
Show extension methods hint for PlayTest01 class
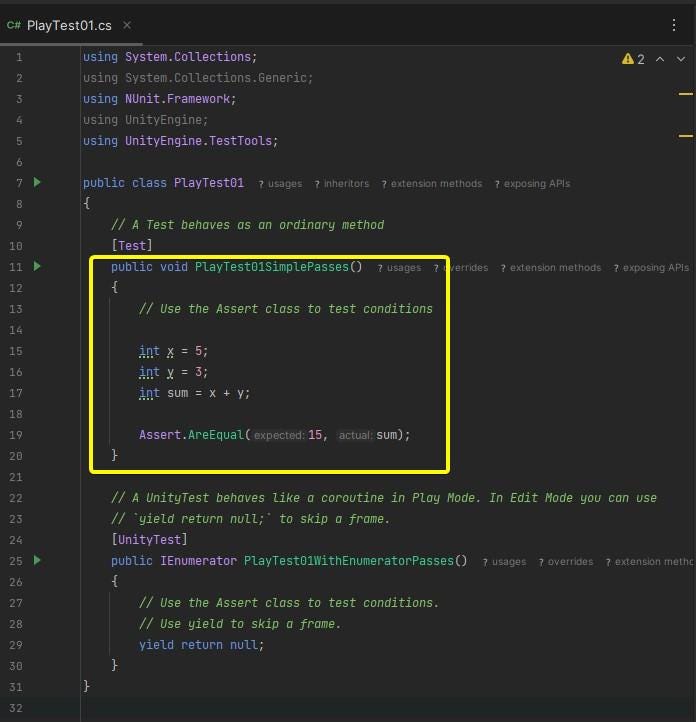point(432,184)
